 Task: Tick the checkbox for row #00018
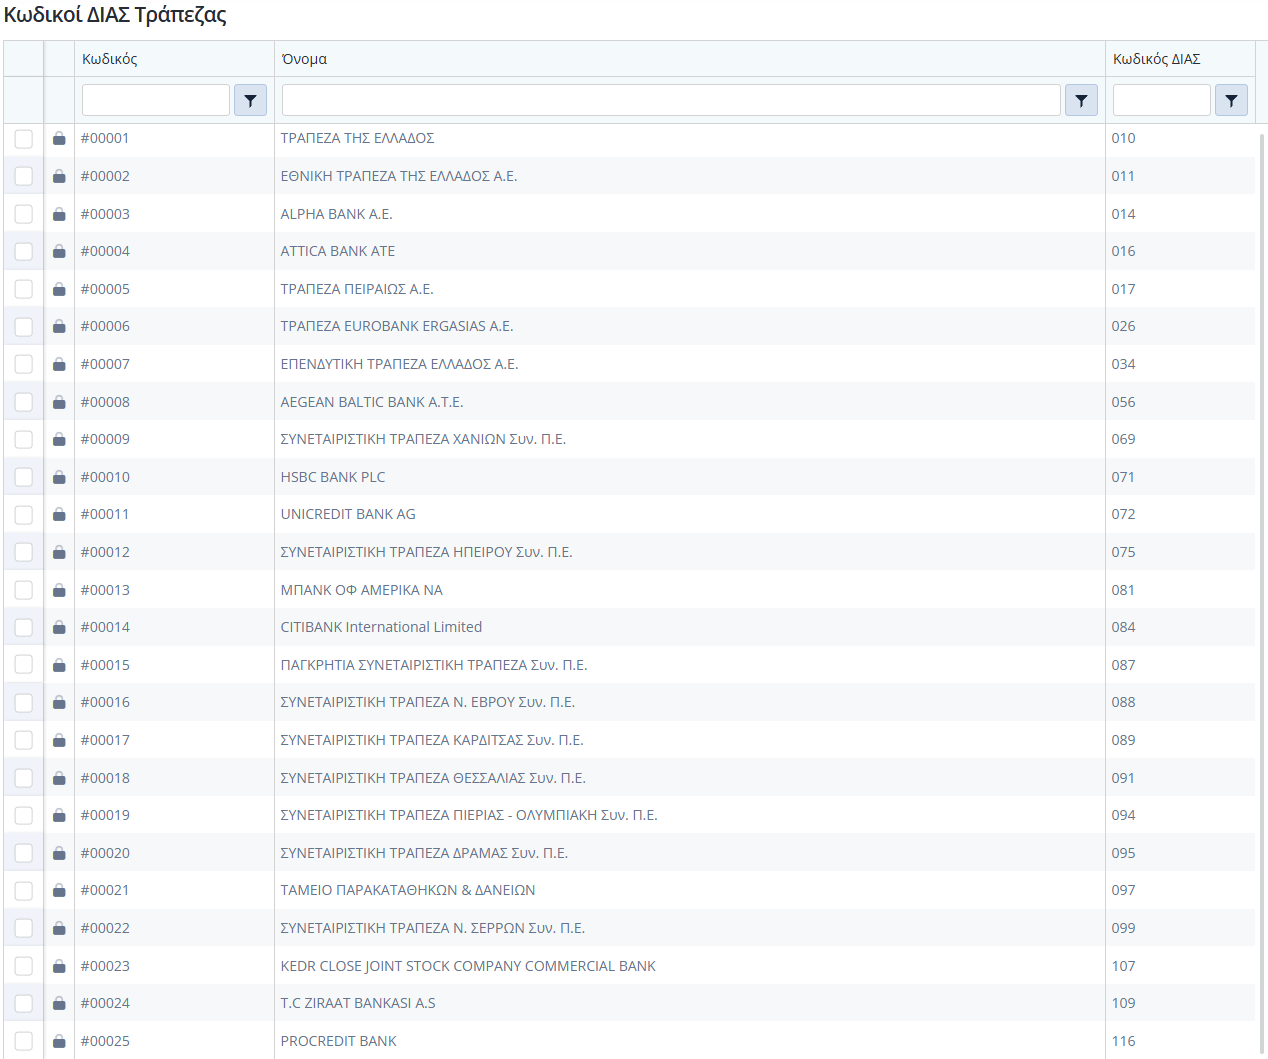(x=24, y=778)
